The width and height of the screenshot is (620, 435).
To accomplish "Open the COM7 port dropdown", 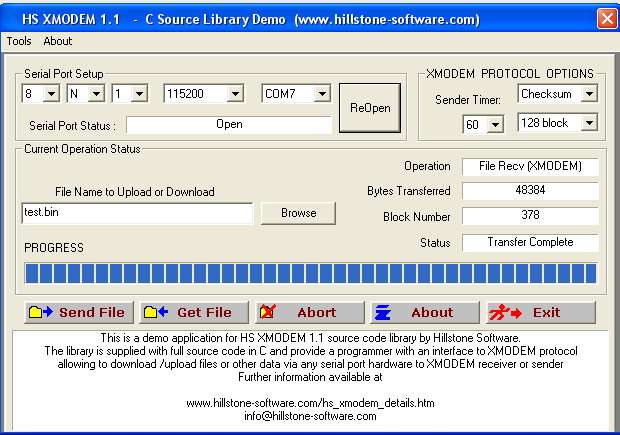I will tap(323, 94).
